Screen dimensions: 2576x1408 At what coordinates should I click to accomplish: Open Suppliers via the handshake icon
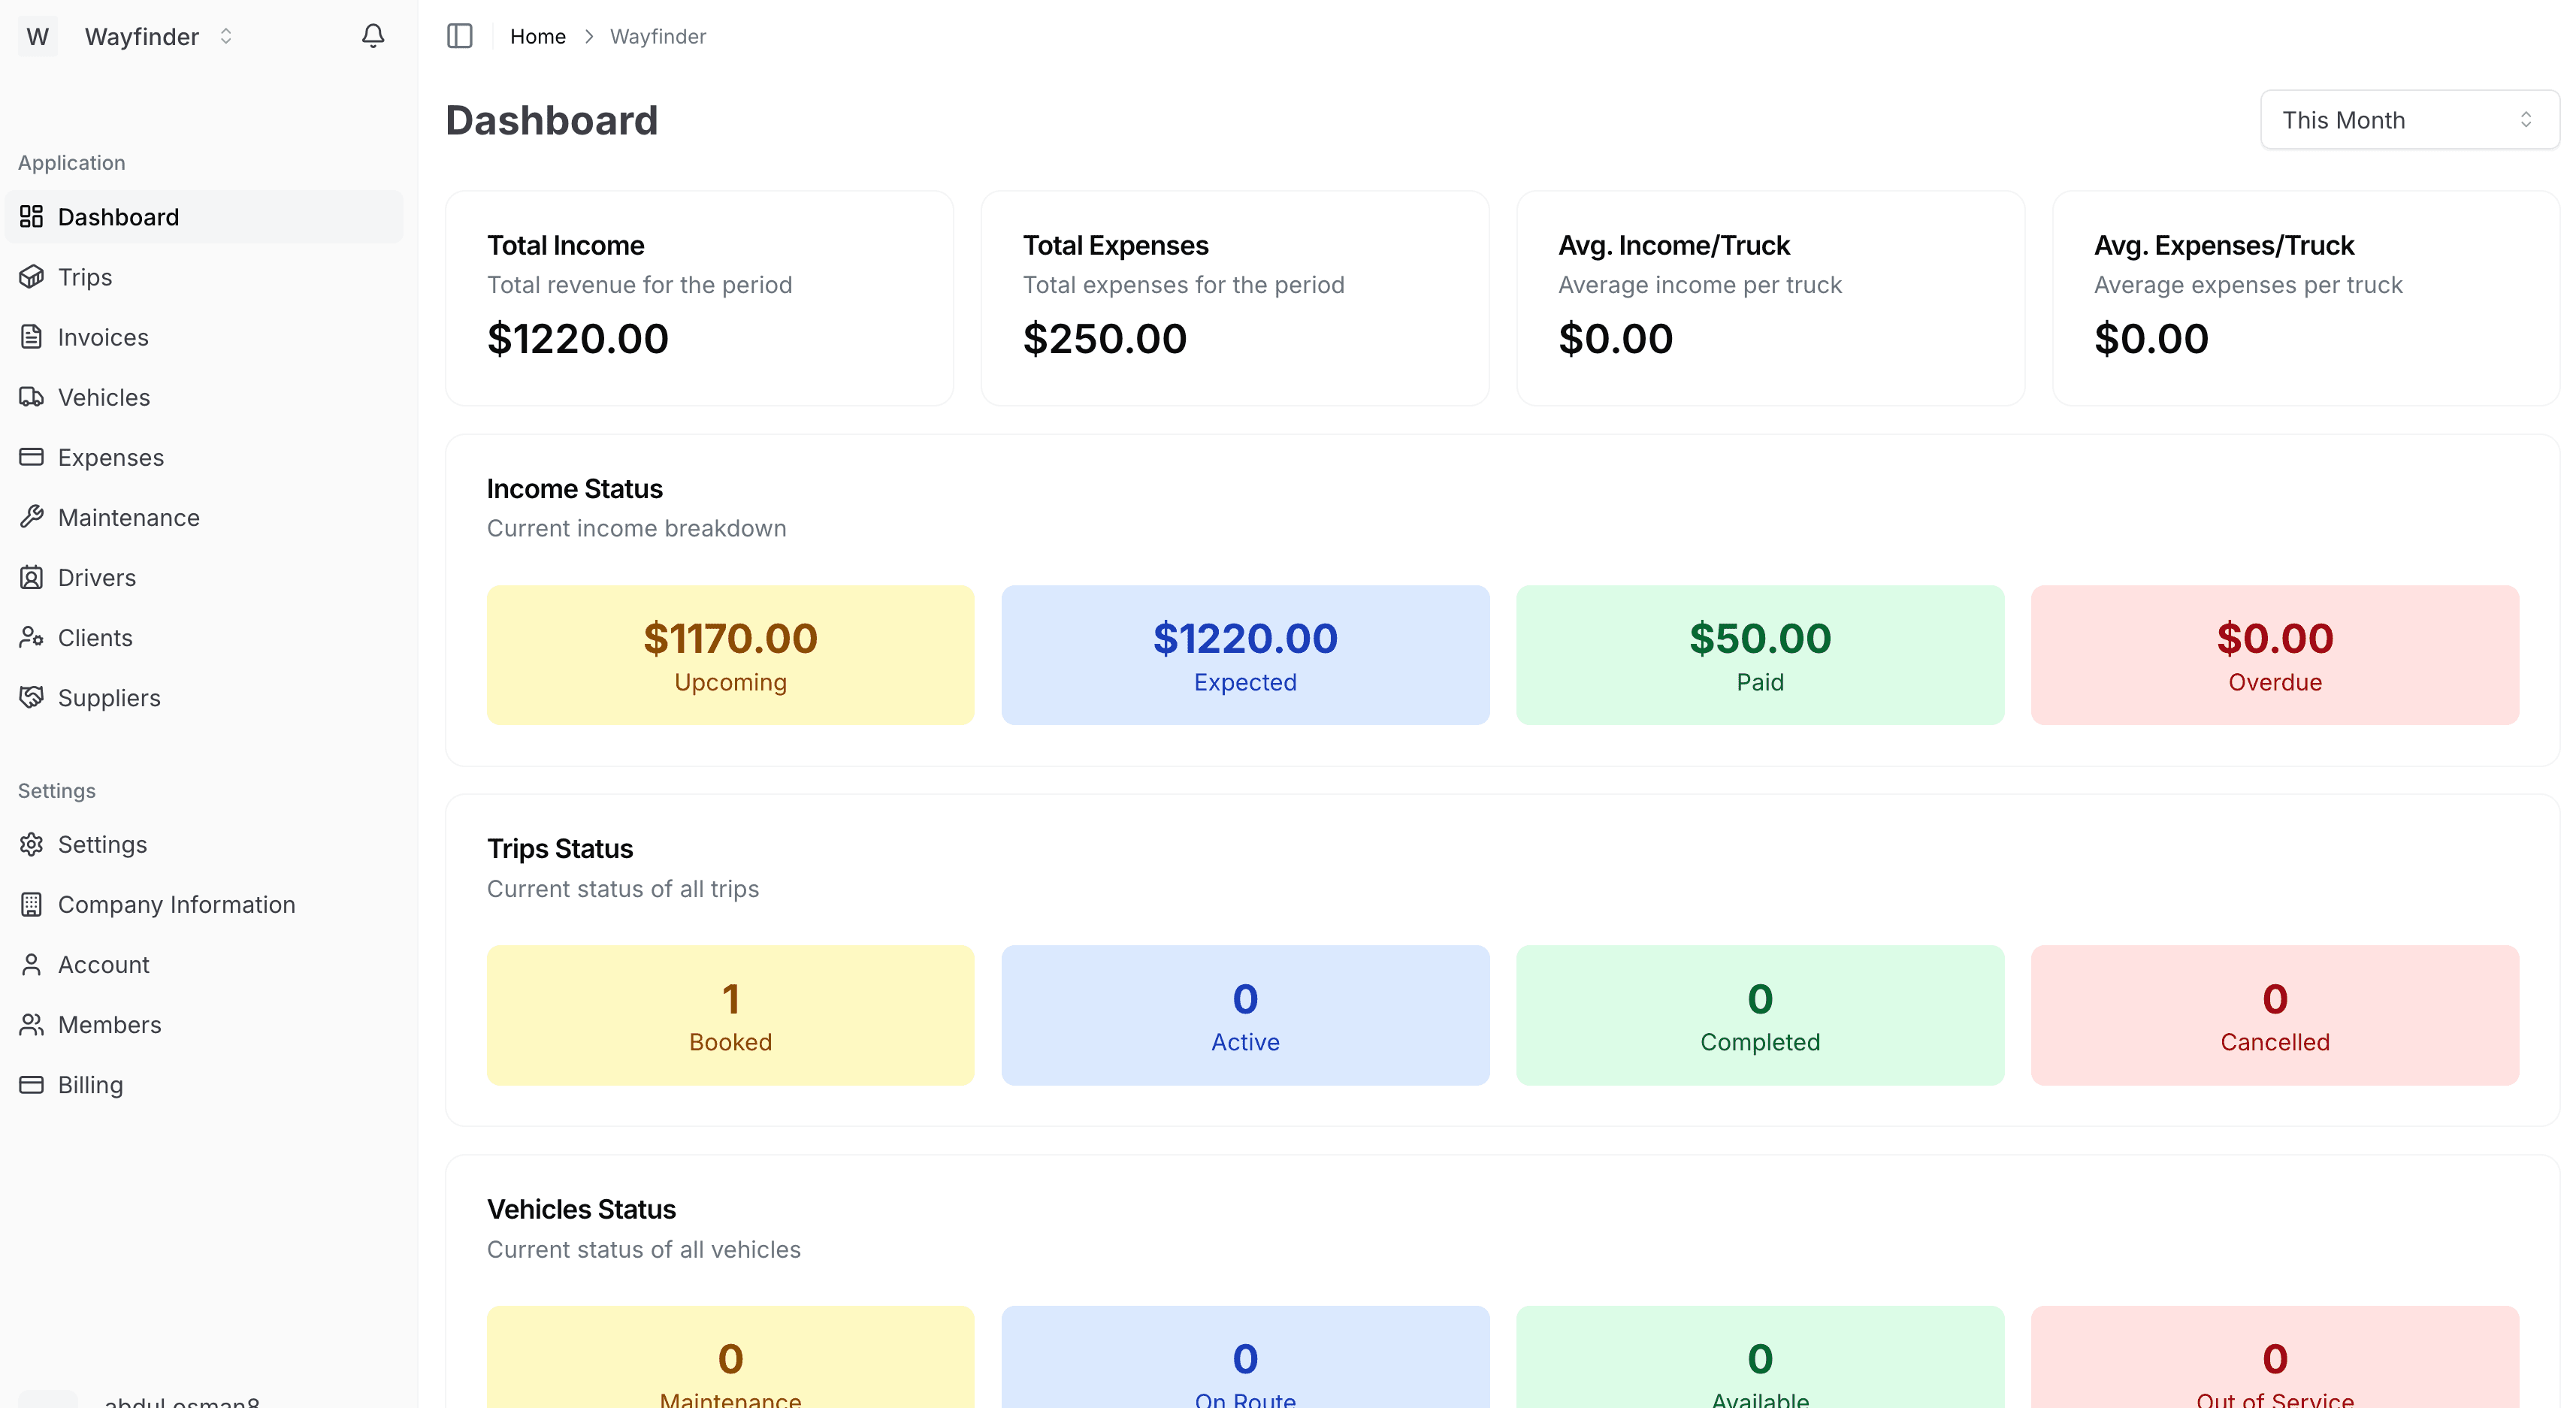[x=31, y=697]
